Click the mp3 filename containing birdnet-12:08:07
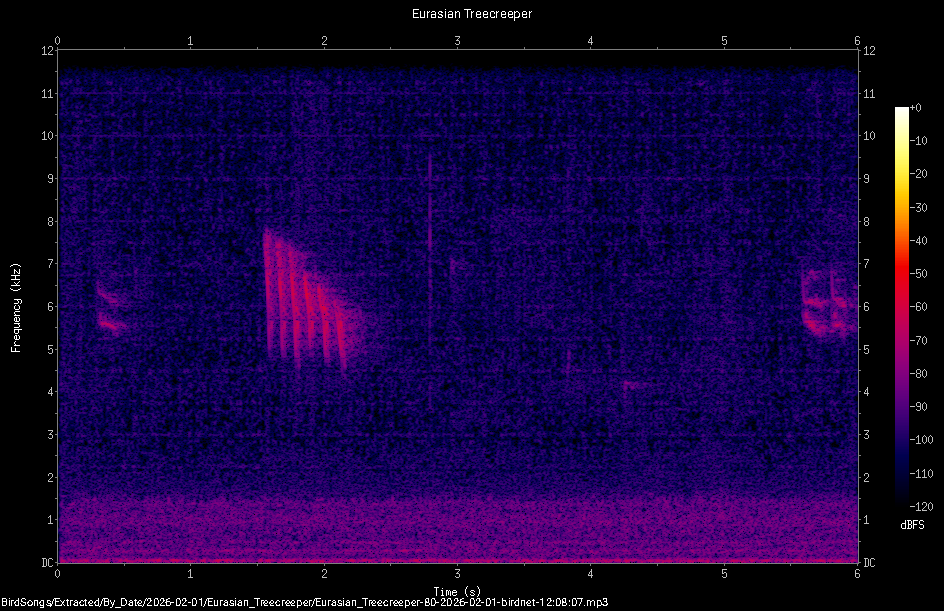 pyautogui.click(x=460, y=602)
